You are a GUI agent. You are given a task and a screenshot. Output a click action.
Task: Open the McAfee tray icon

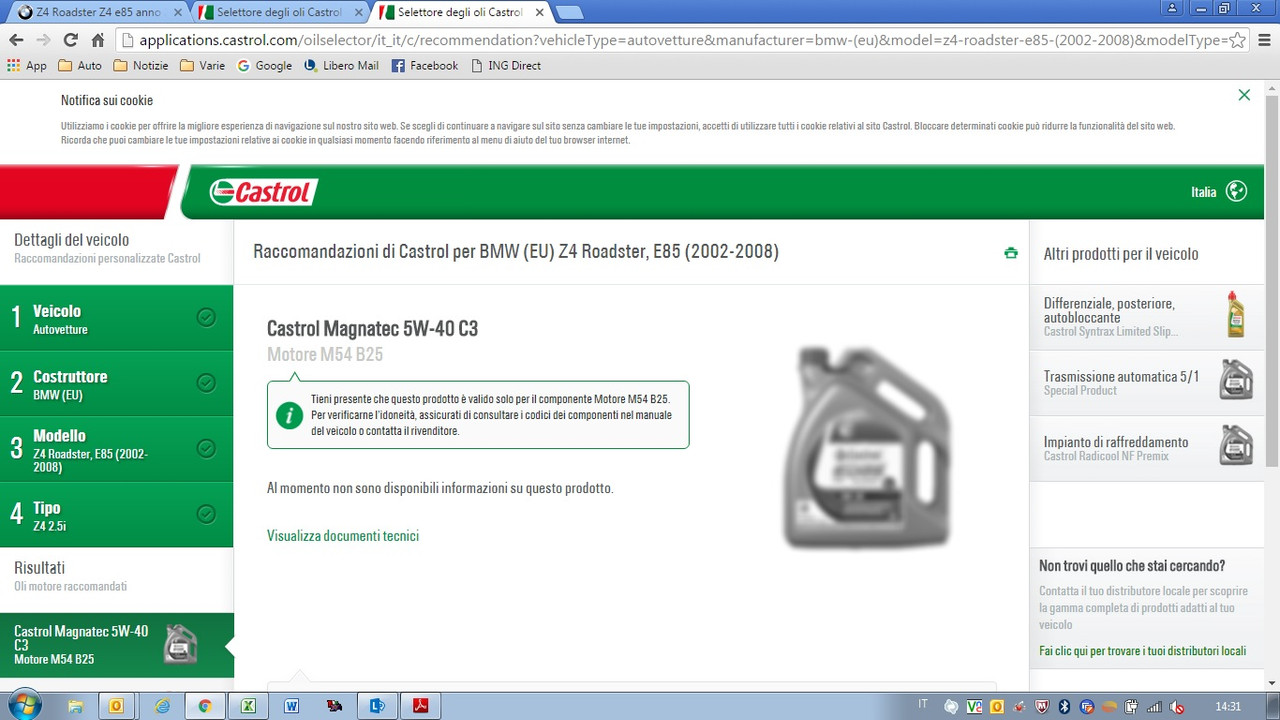[1042, 707]
